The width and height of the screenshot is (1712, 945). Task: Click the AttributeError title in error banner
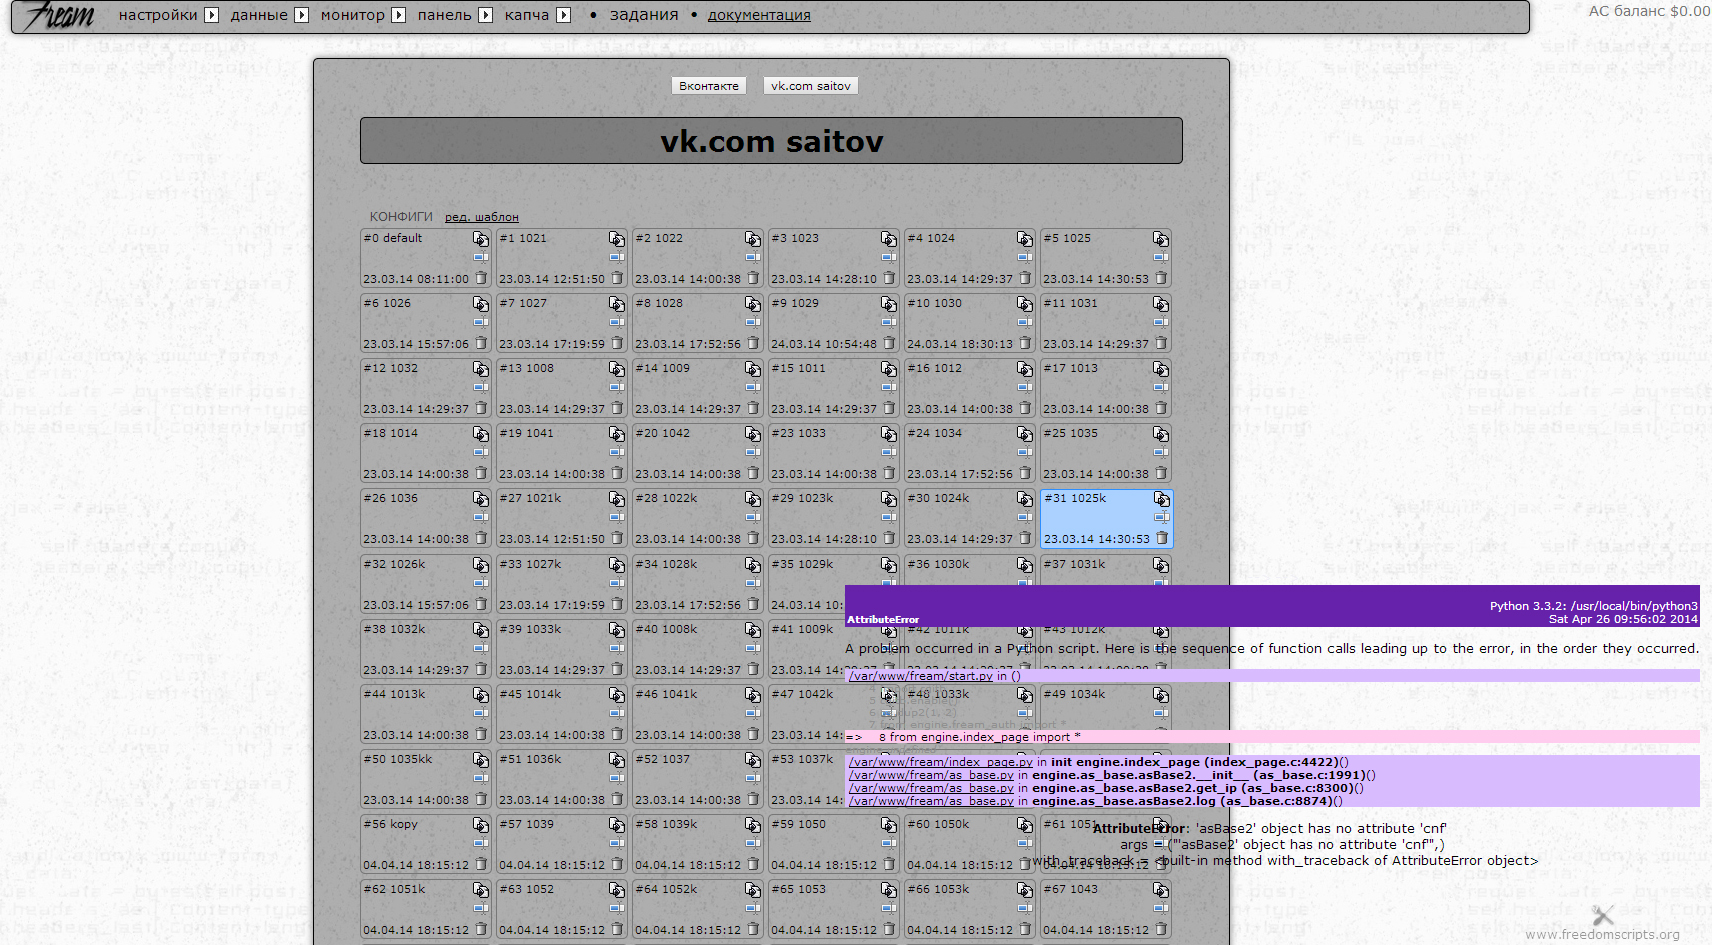click(x=883, y=620)
